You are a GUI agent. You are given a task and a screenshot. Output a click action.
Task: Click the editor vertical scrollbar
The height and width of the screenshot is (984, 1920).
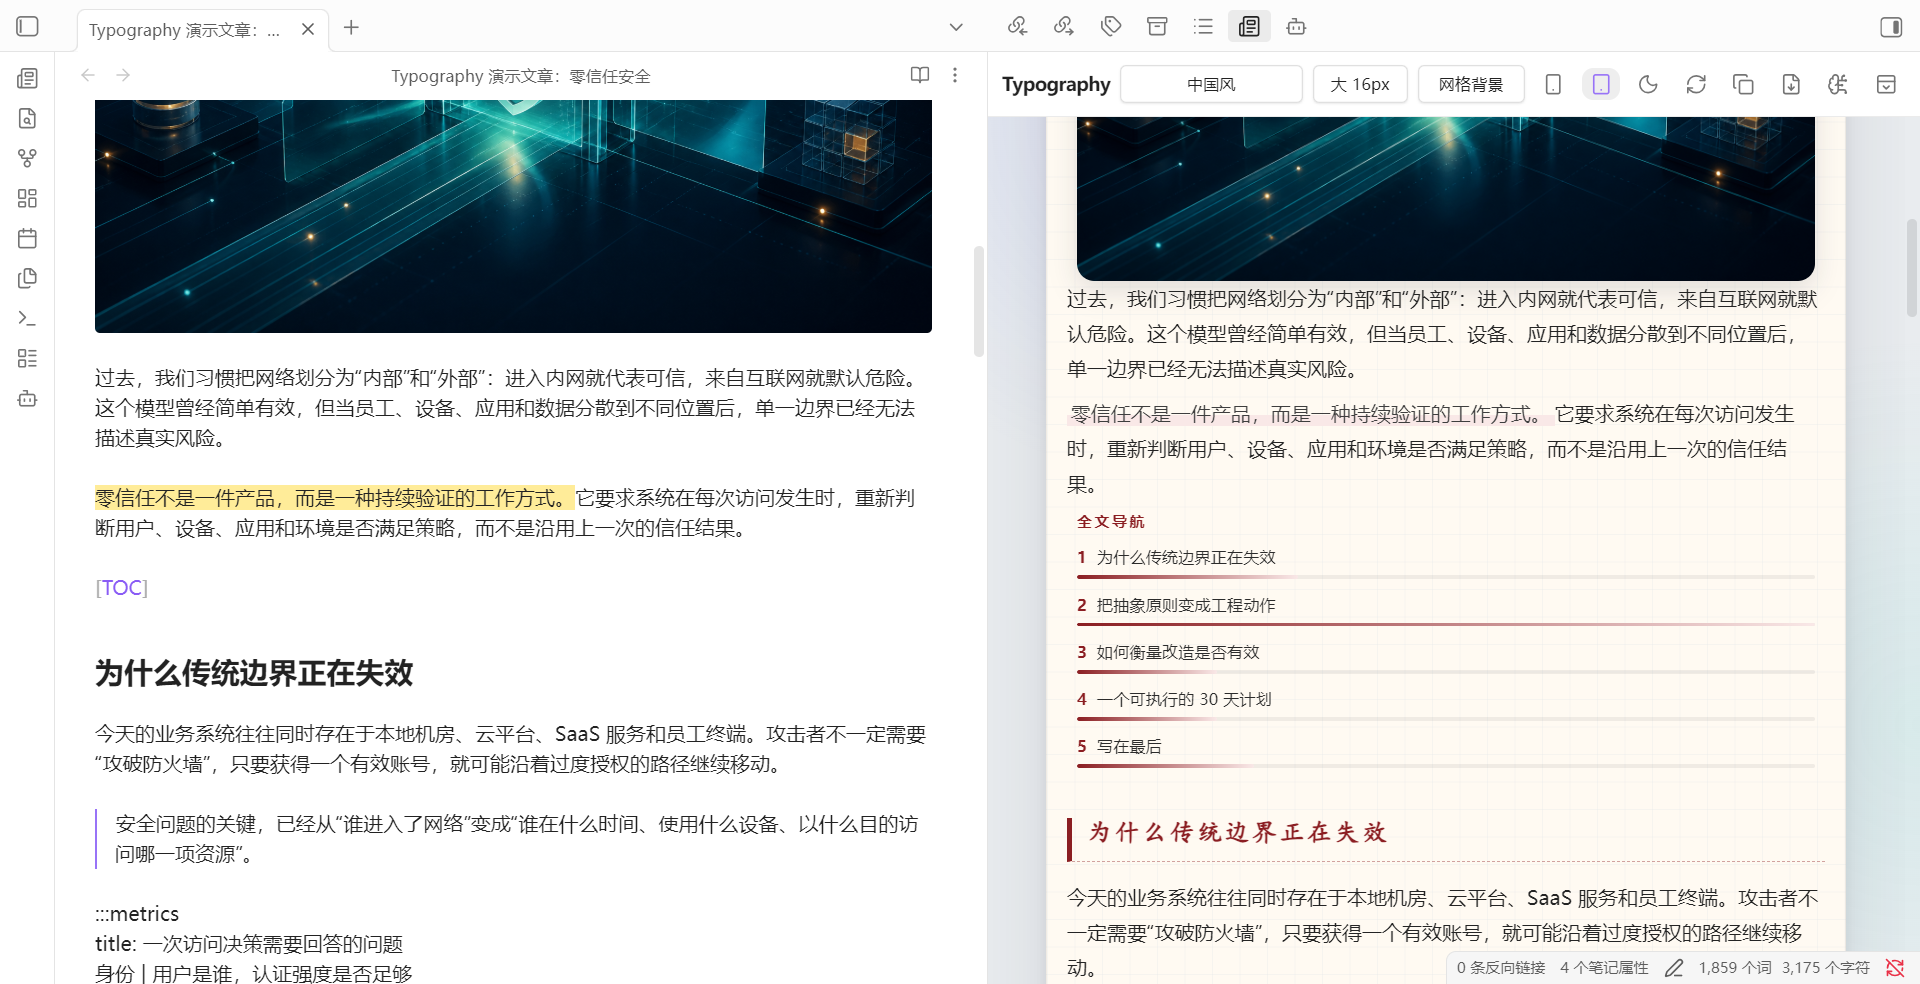(979, 301)
